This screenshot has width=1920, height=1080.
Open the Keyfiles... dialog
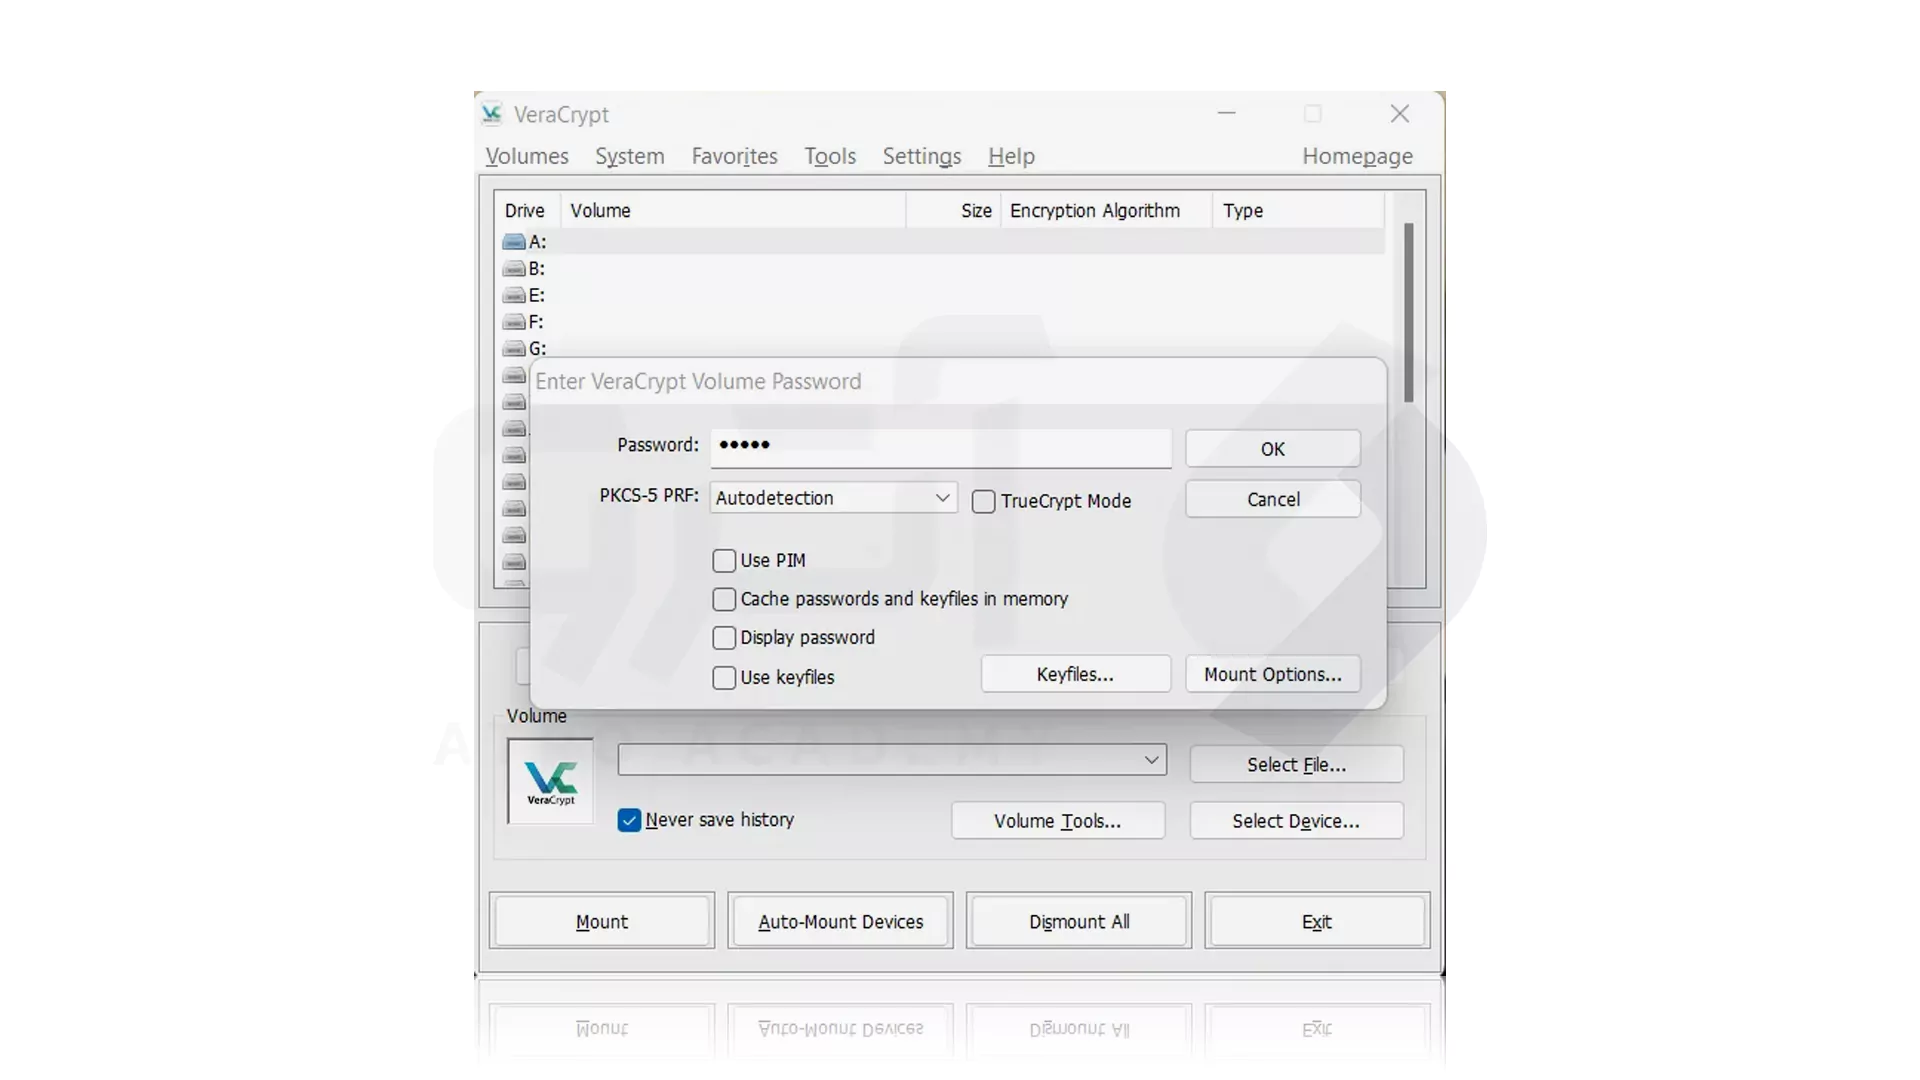[x=1075, y=675]
